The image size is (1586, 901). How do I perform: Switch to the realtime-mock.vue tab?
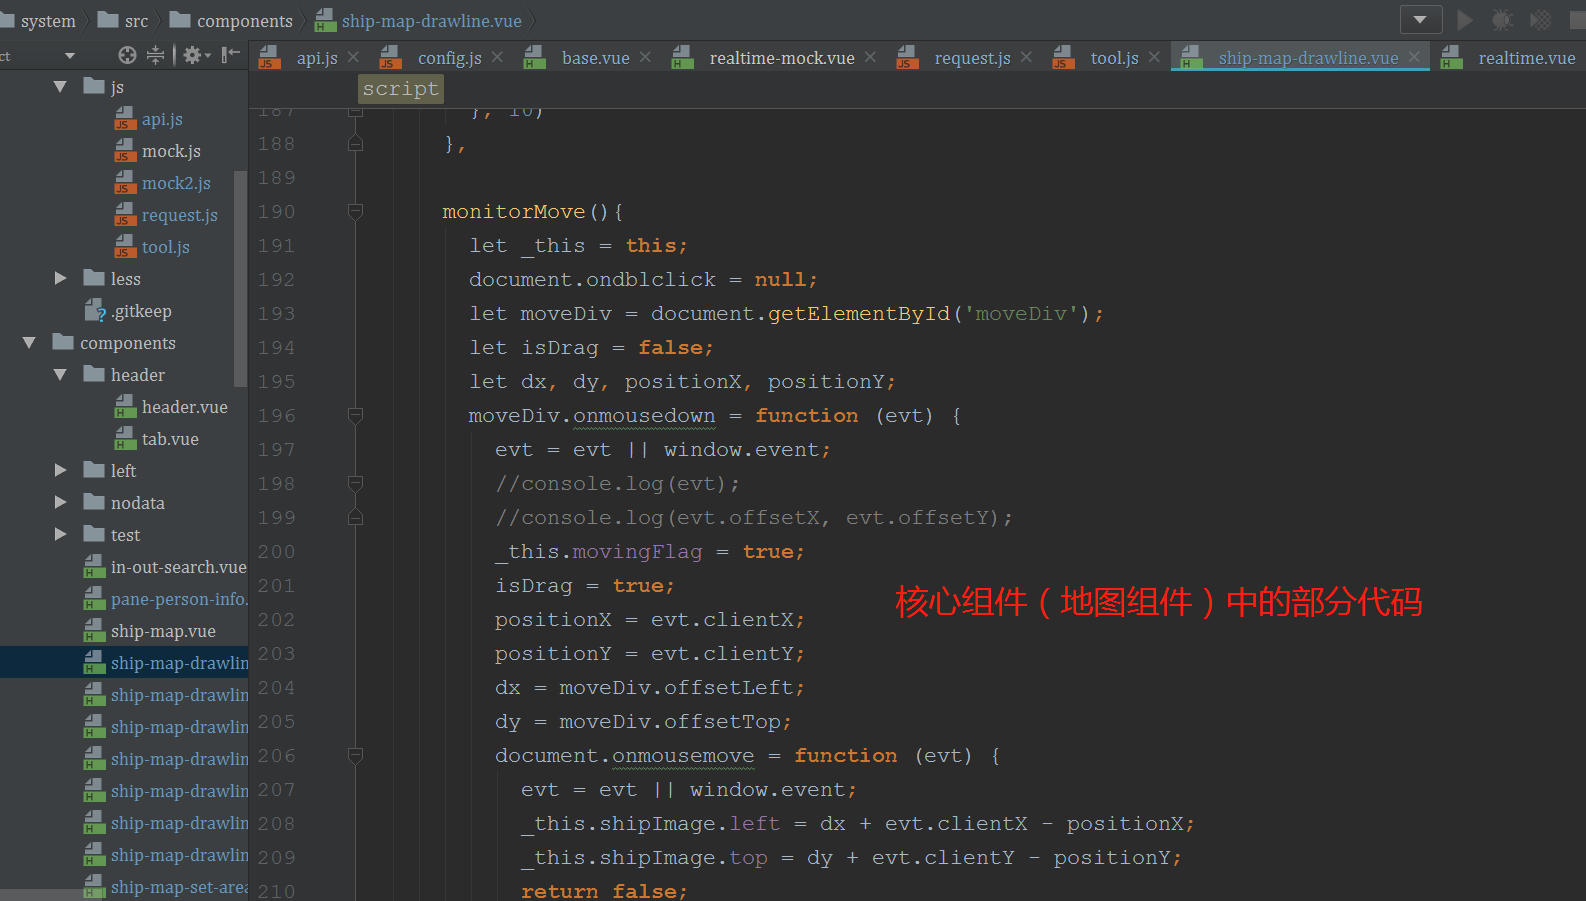tap(781, 58)
